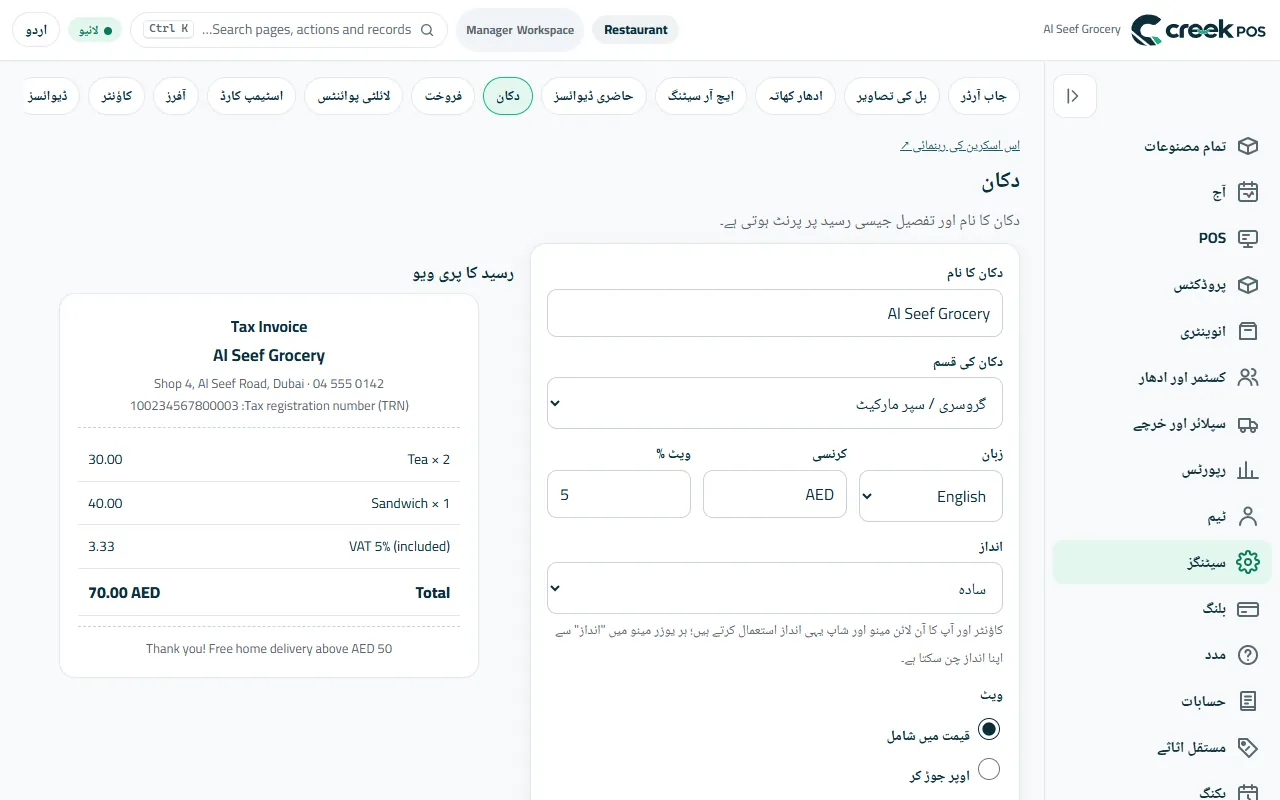
Task: Open the اسٹیمپ کارڈ tab
Action: [252, 96]
